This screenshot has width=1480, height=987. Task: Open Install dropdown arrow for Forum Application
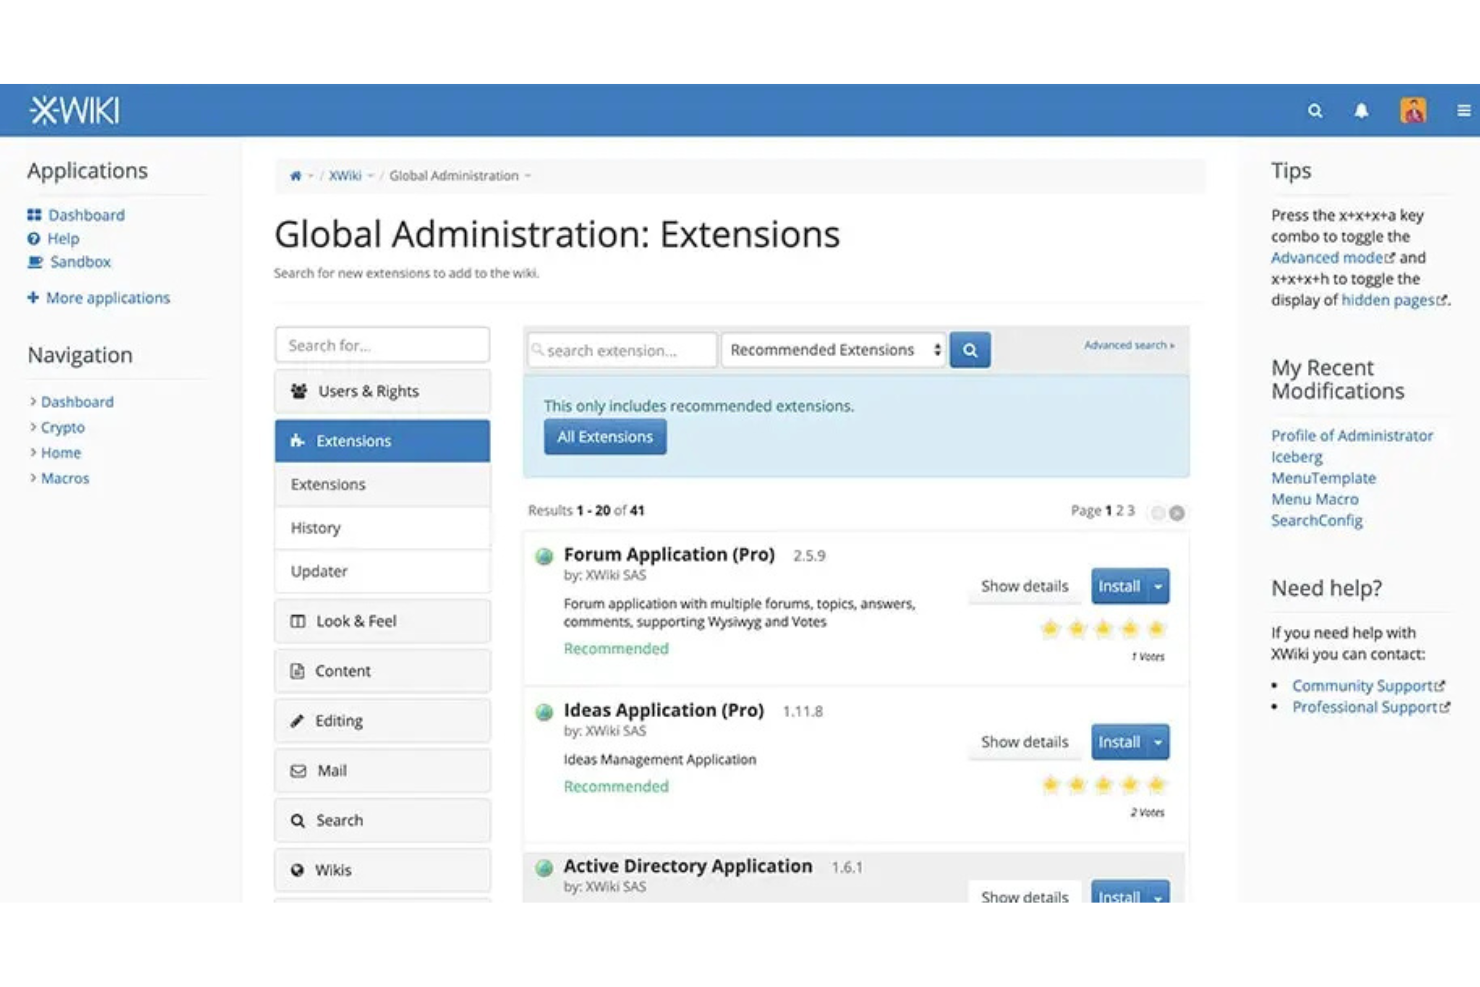click(1158, 587)
